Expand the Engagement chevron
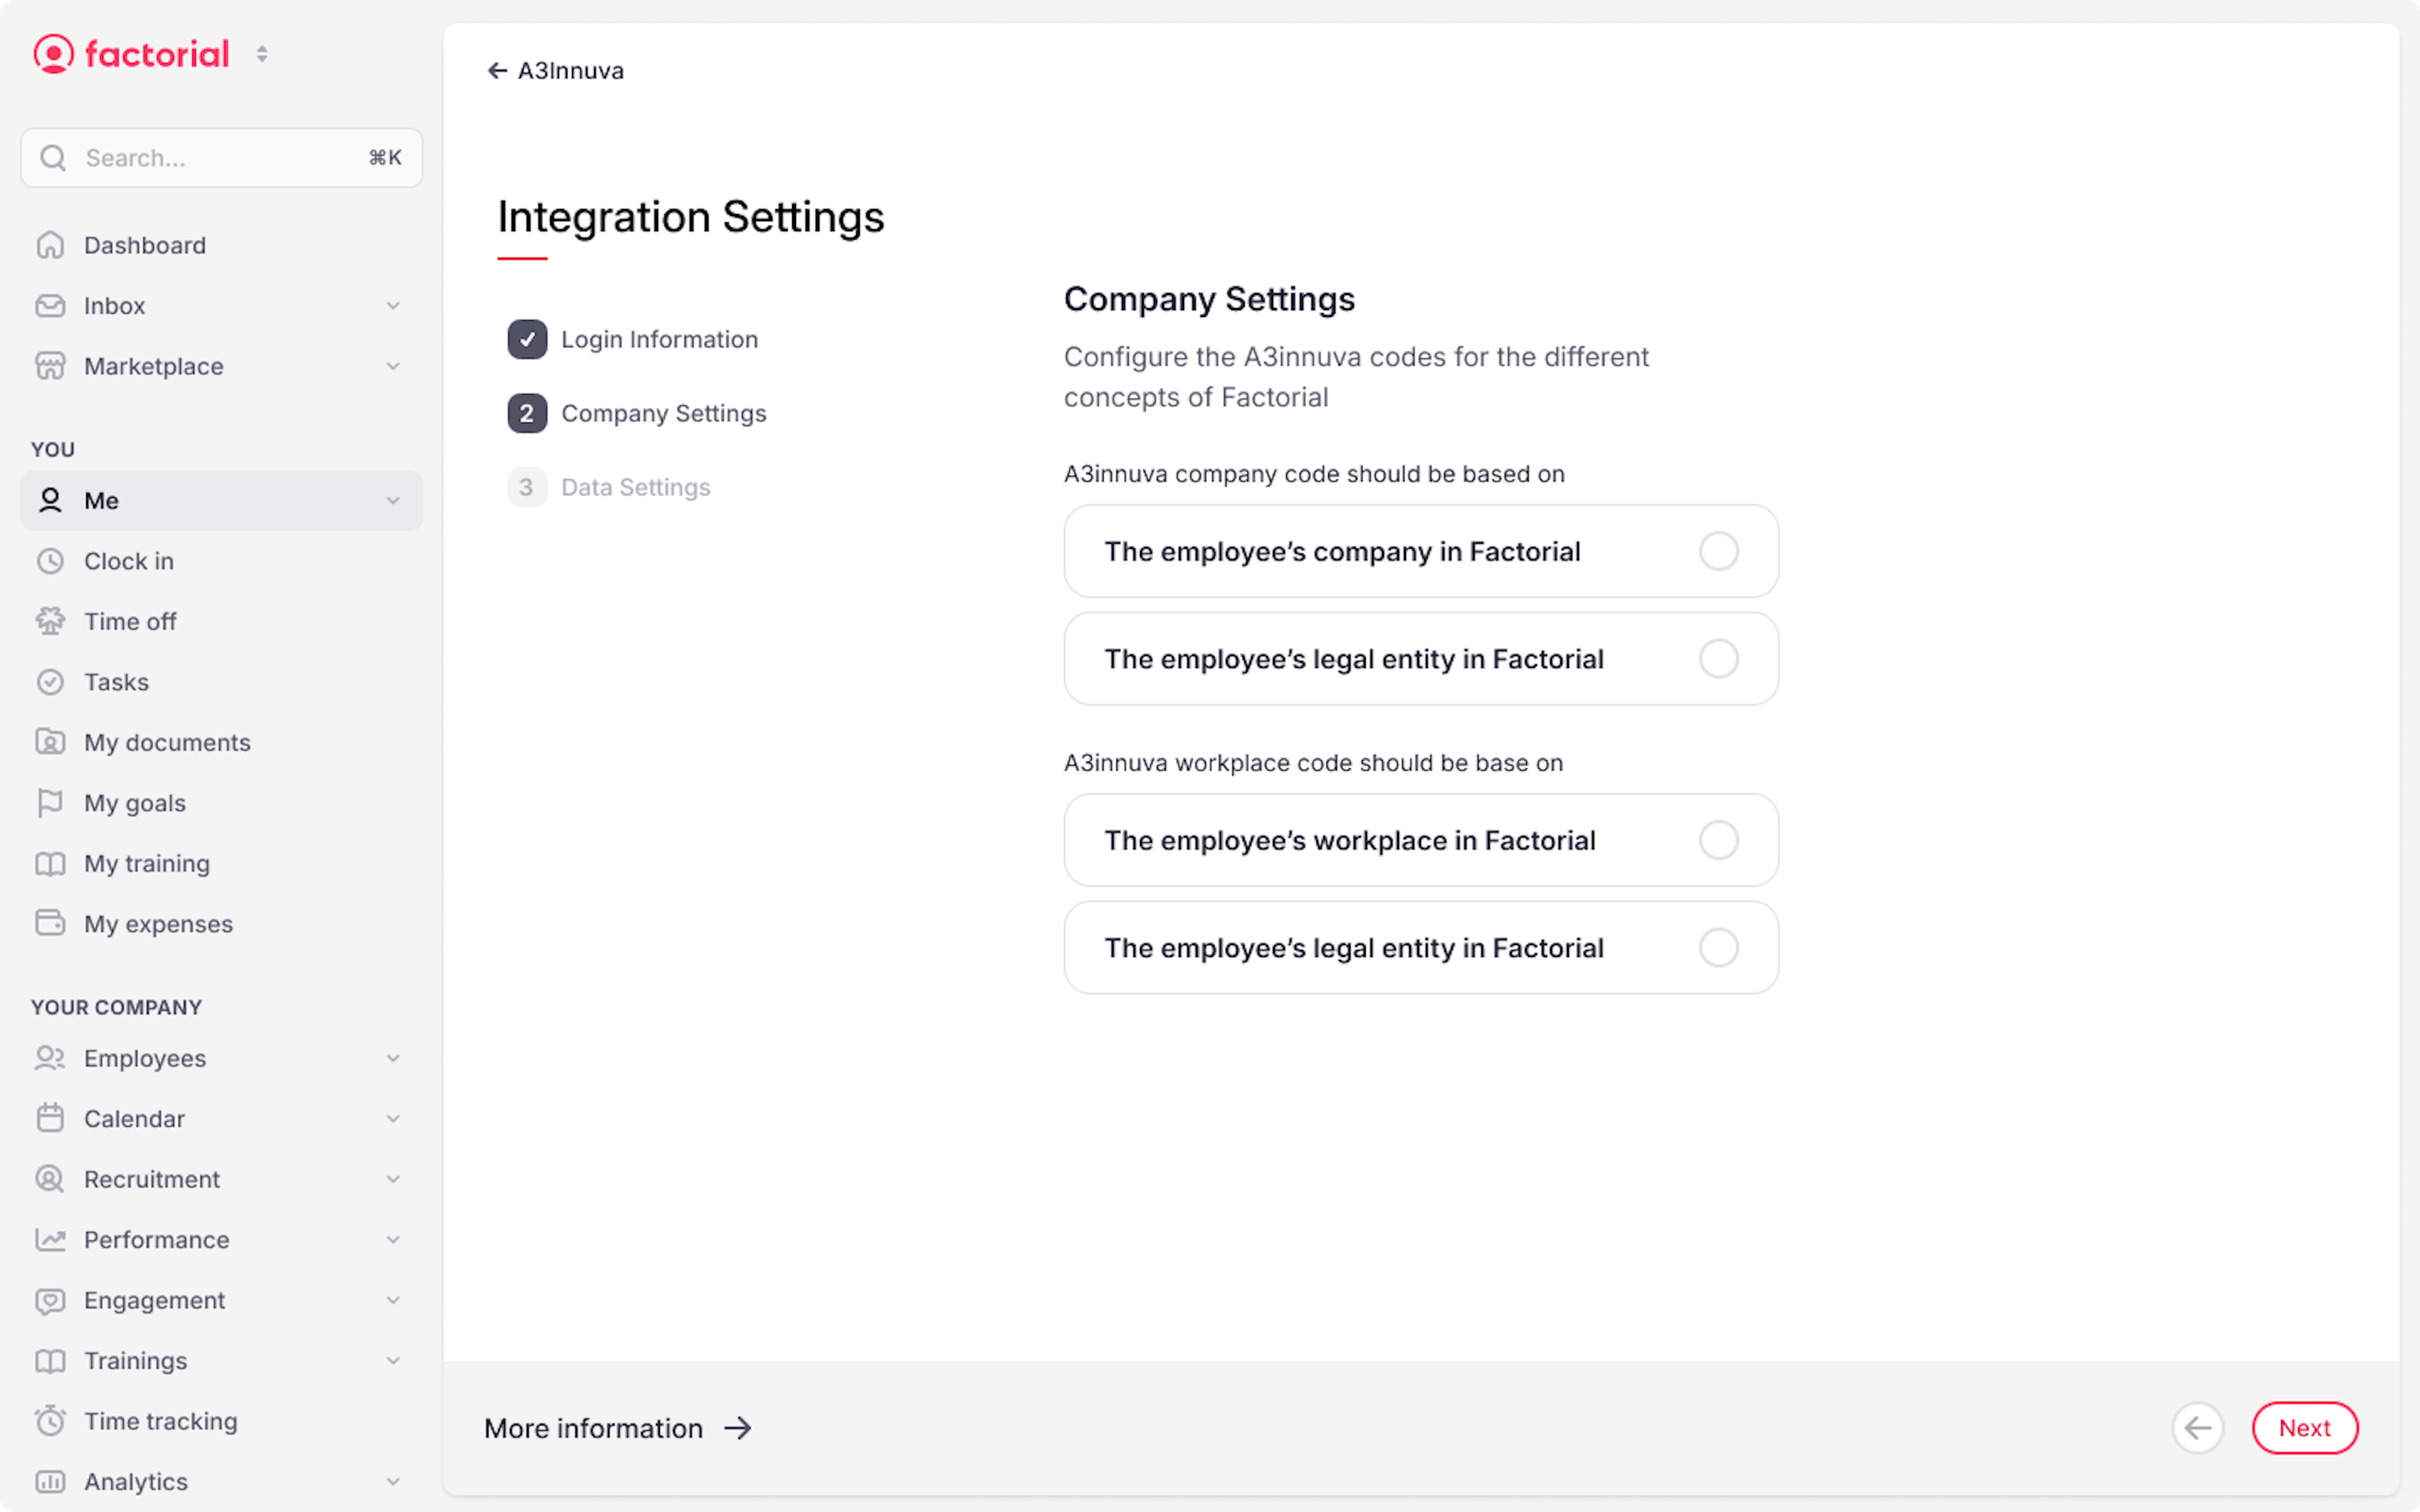Screen dimensions: 2420x1512 pyautogui.click(x=393, y=1300)
